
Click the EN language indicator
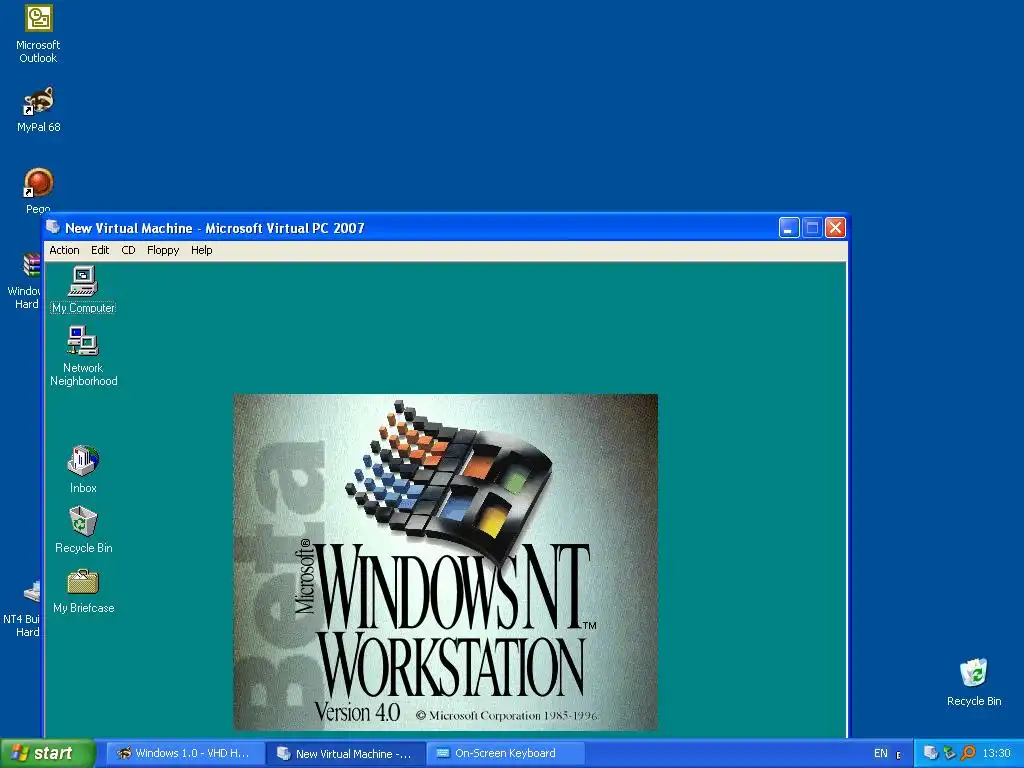click(880, 753)
